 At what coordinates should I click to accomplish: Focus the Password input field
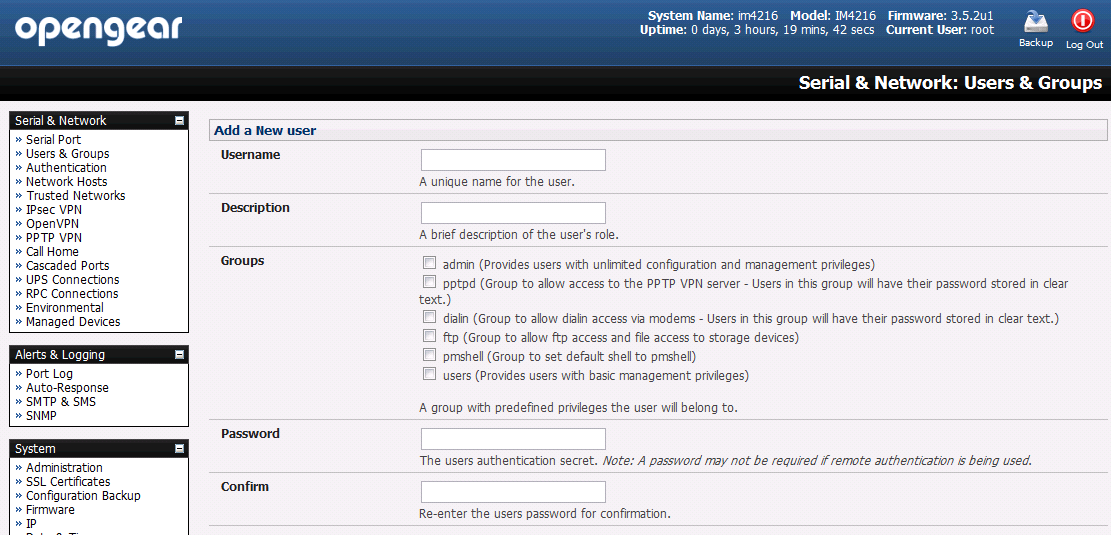[x=513, y=439]
